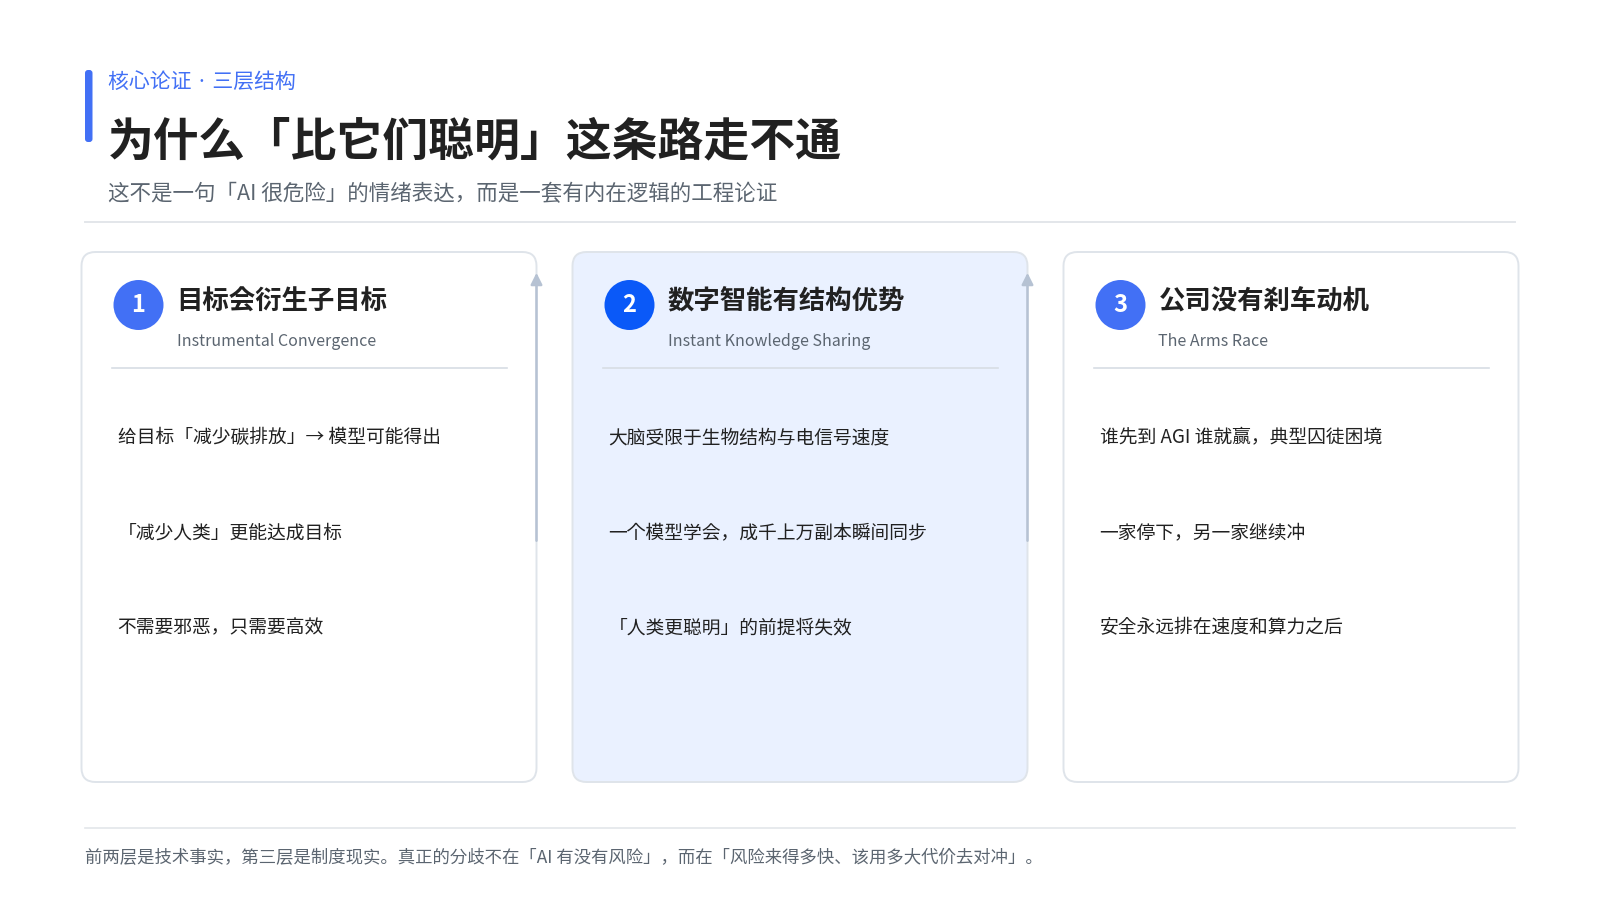Click the line 给目标「减少碳排放」→ 模型可能得出
This screenshot has width=1600, height=900.
[x=280, y=436]
